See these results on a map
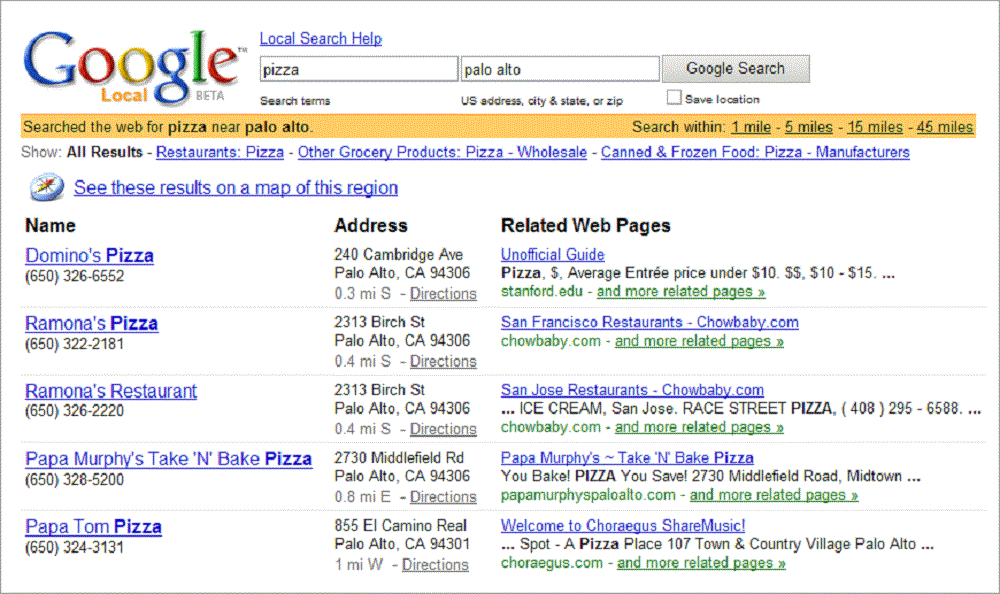 tap(235, 188)
